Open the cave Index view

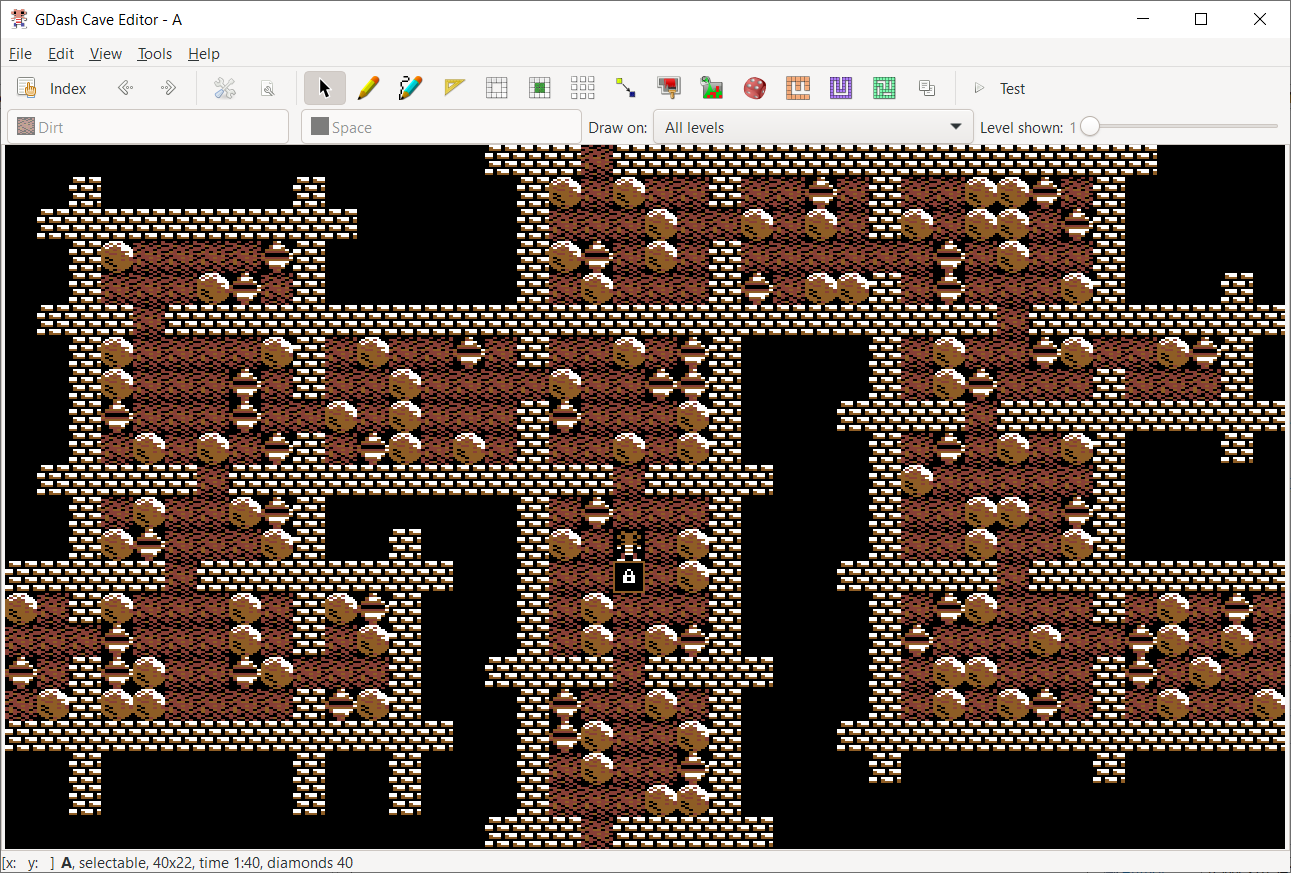(52, 88)
